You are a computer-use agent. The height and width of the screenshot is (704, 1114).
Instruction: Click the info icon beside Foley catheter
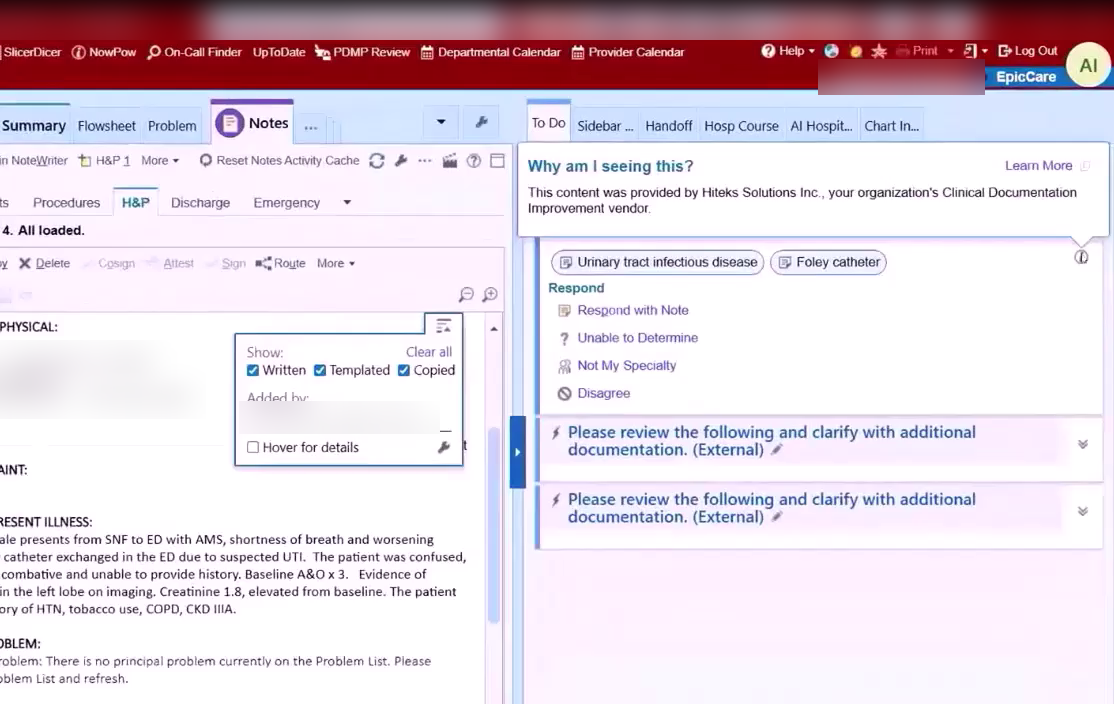[x=1081, y=257]
